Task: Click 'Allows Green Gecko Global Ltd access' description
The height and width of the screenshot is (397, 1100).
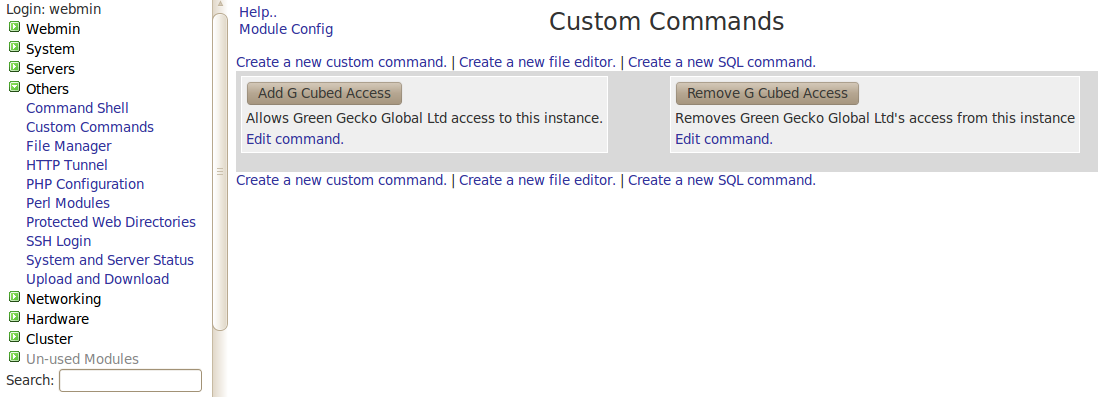Action: pyautogui.click(x=424, y=118)
